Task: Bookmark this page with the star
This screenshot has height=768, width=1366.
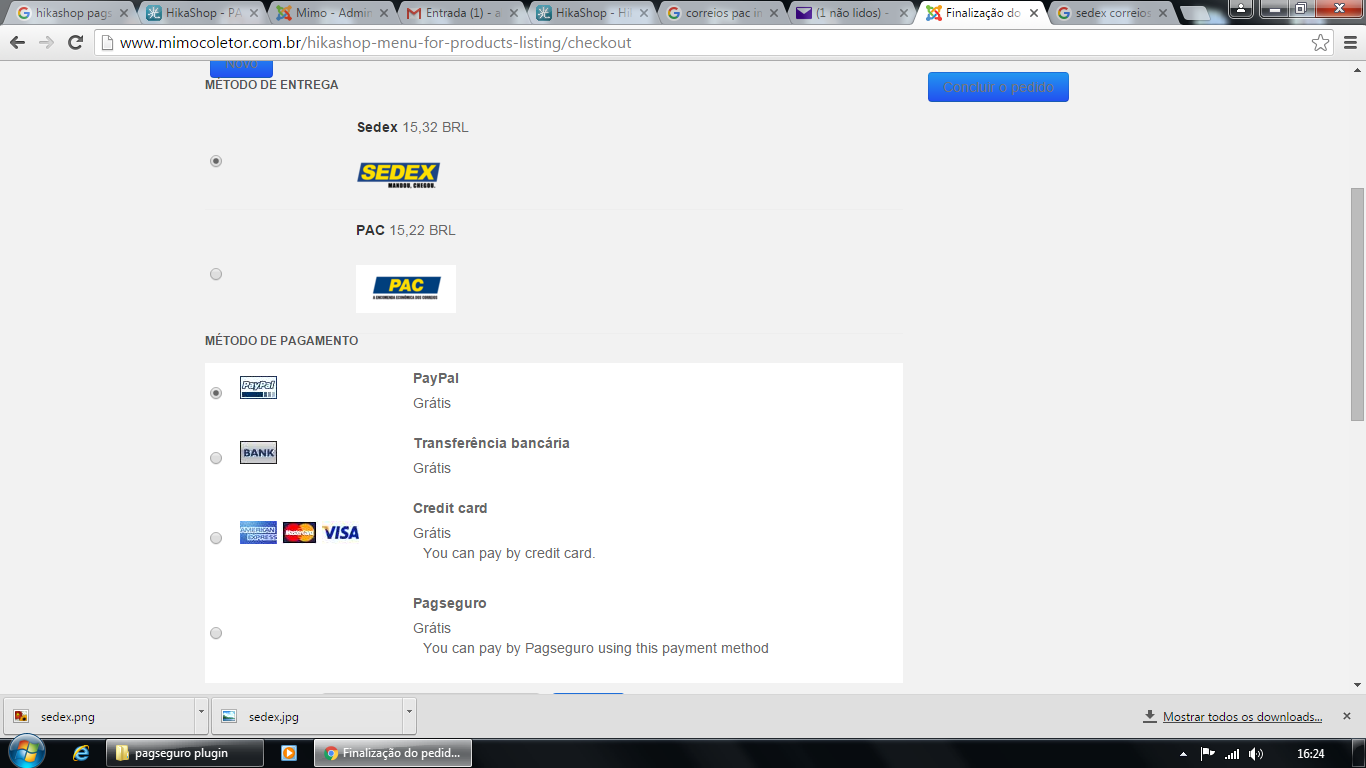Action: pyautogui.click(x=1321, y=43)
